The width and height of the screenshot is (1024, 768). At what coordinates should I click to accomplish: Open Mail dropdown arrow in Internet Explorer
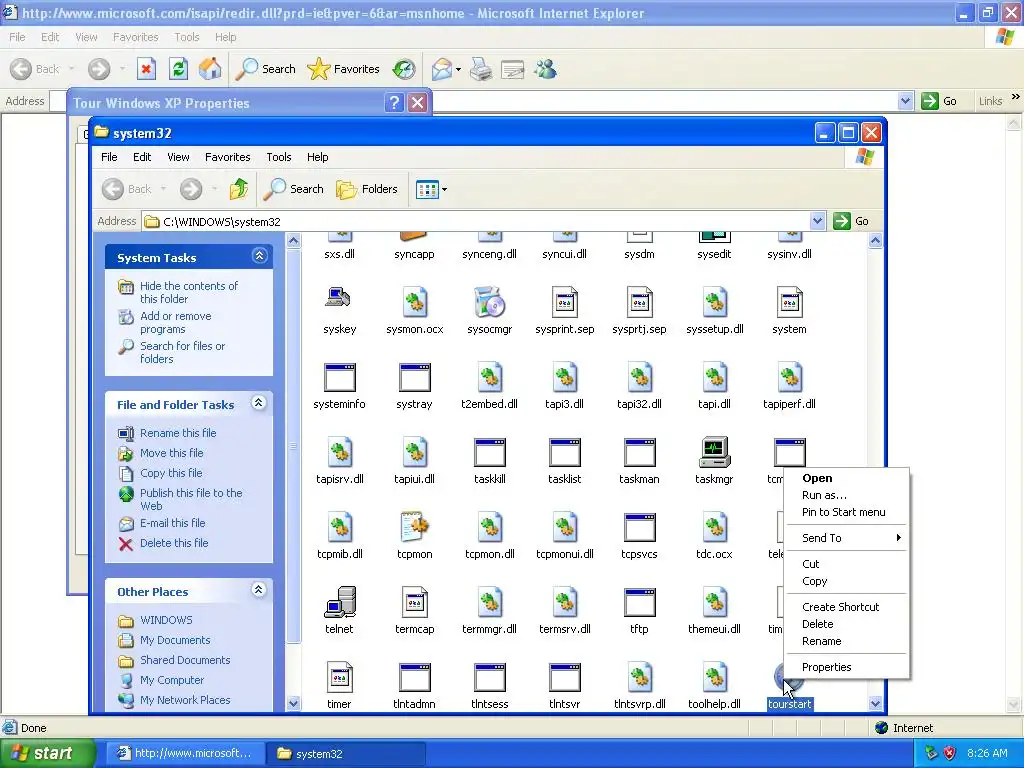458,69
